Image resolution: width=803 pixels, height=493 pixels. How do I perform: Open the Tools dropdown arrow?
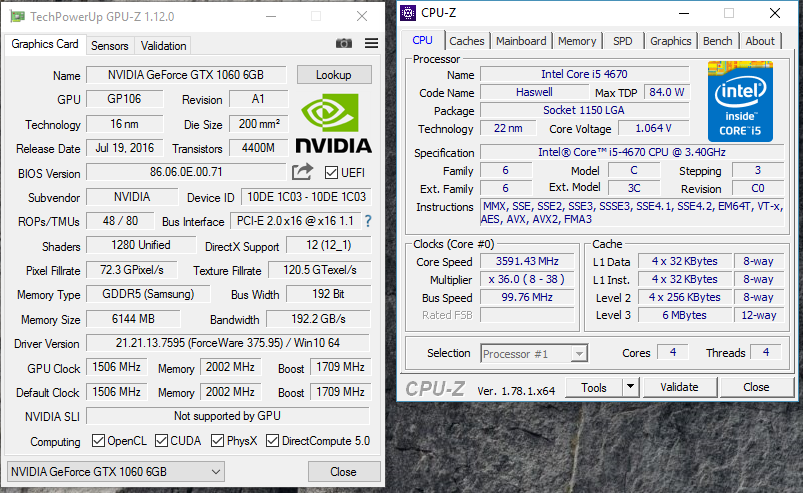(630, 387)
